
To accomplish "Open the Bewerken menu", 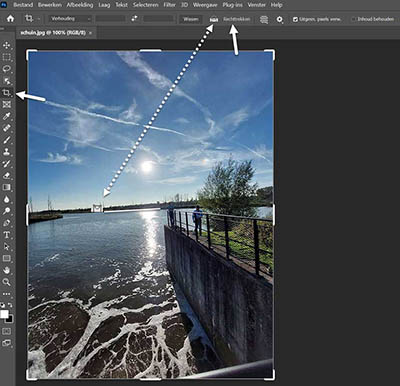I will coord(50,5).
